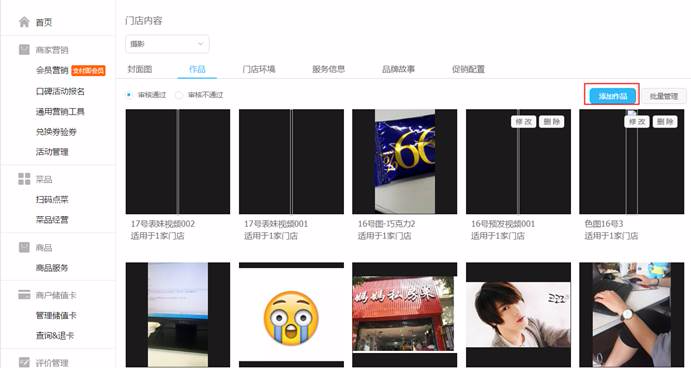Open the crying emoji thumbnail

coord(291,315)
